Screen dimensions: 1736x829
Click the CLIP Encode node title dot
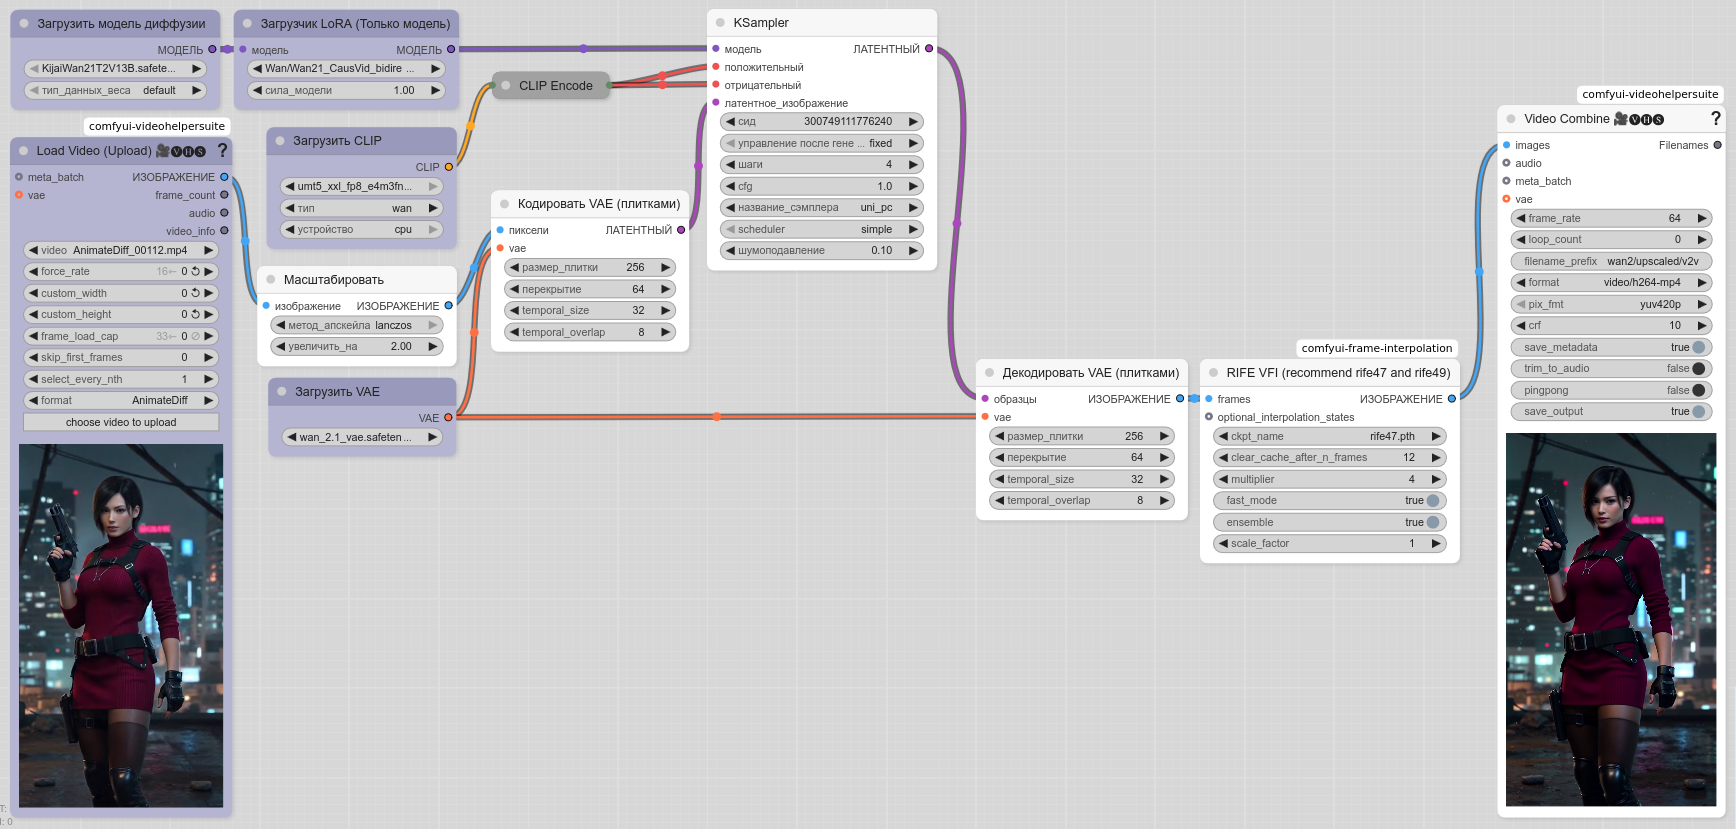point(506,86)
